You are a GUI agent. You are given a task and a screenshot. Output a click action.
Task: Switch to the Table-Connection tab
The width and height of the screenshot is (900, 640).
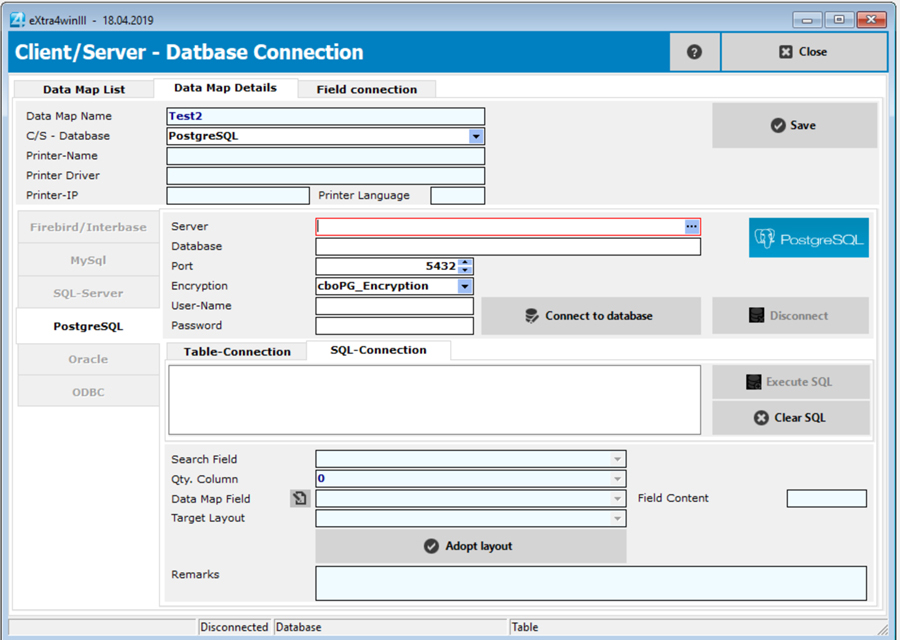coord(237,351)
